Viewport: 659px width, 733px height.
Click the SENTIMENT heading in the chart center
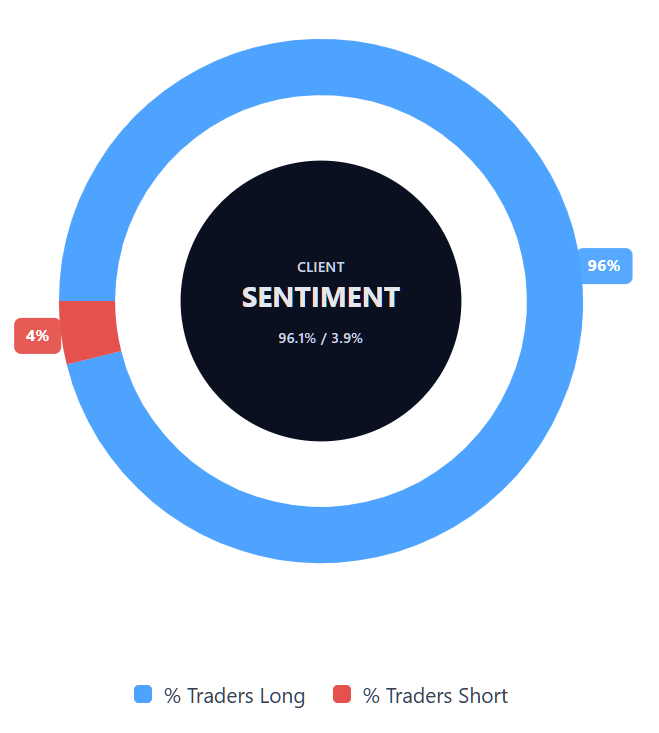[321, 297]
